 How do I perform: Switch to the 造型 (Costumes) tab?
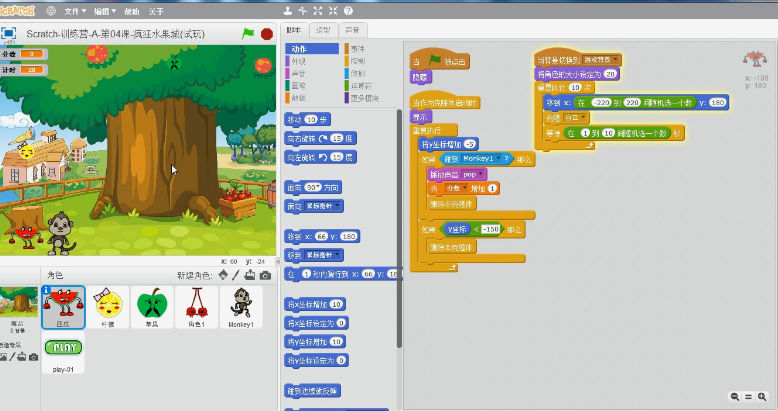point(323,30)
